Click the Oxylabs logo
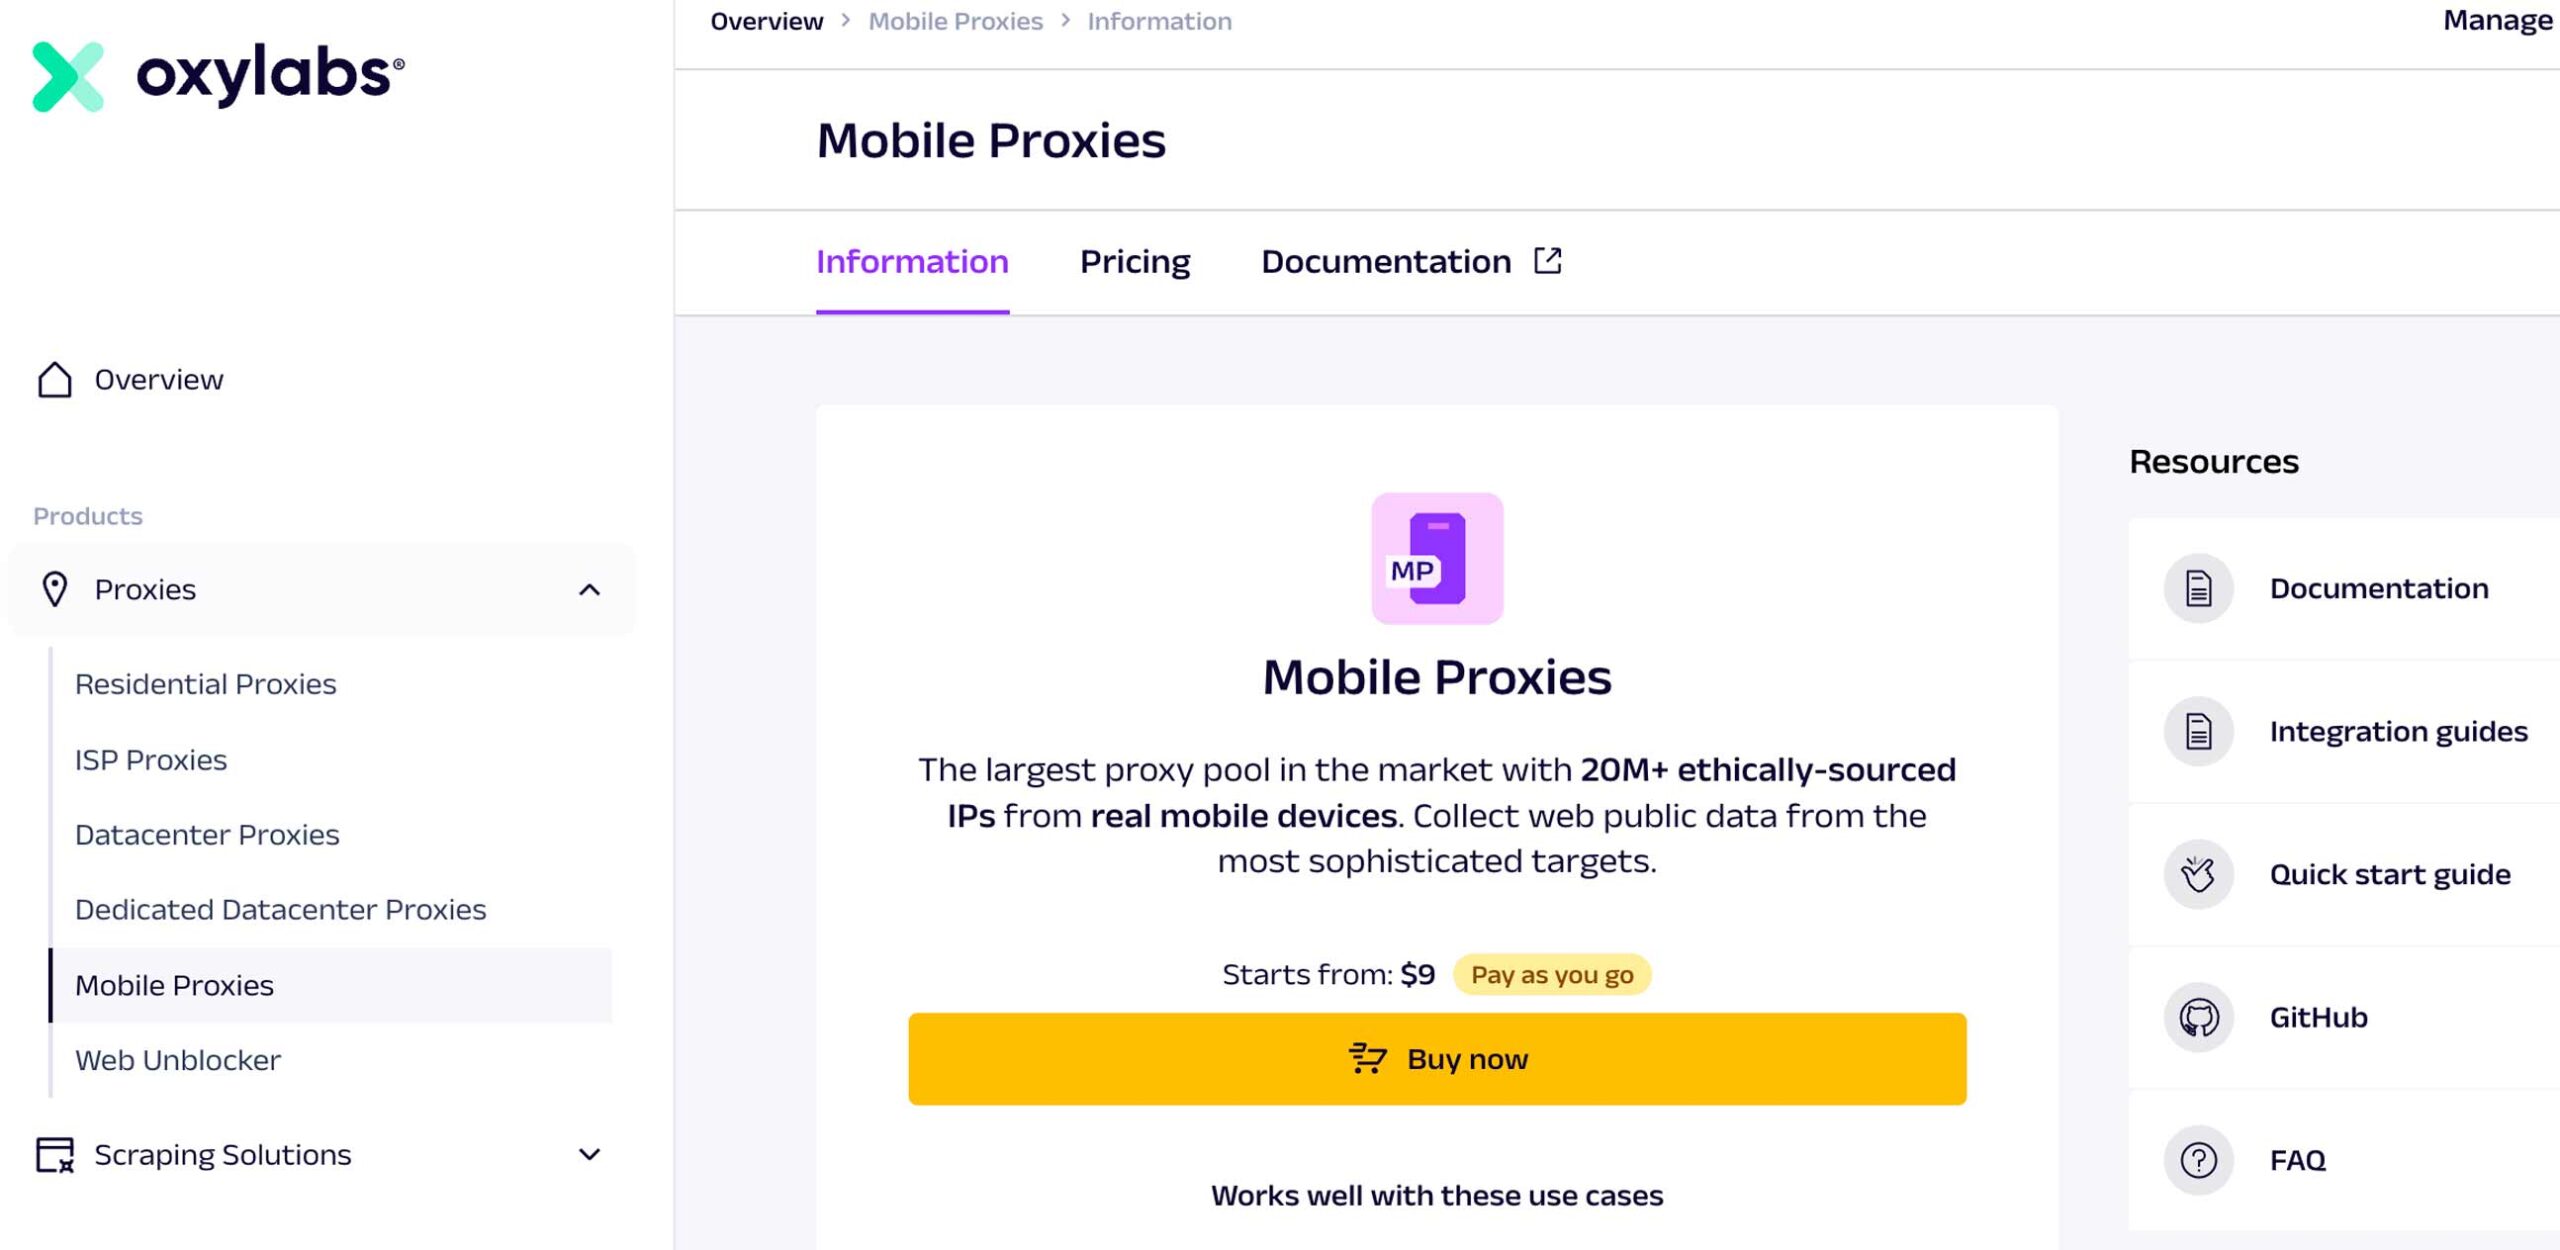Viewport: 2560px width, 1250px height. [218, 76]
